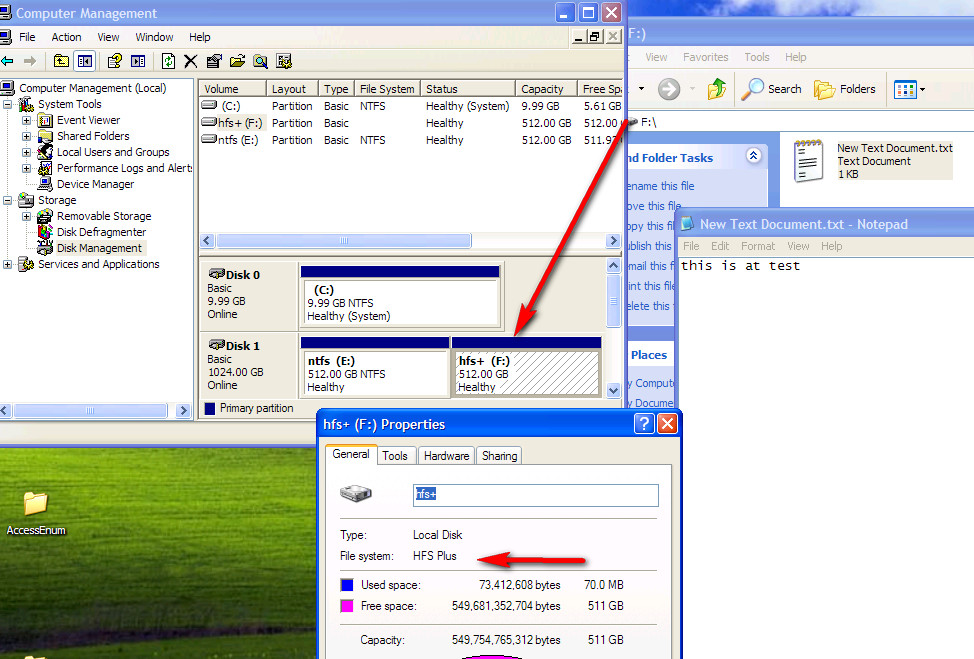This screenshot has width=974, height=659.
Task: Click the Explore magnifier toolbar icon
Action: pos(260,61)
